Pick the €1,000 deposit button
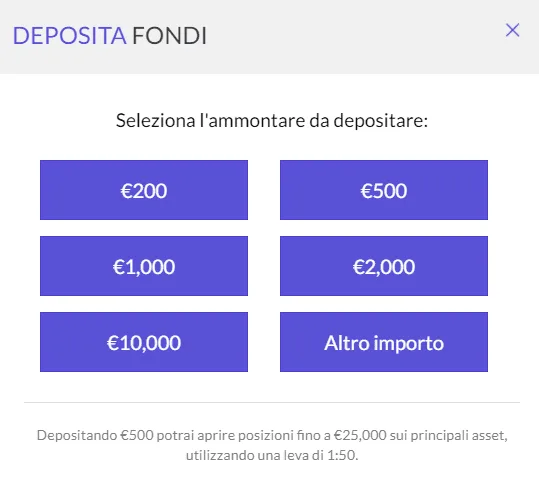Viewport: 539px width, 493px height. tap(144, 266)
